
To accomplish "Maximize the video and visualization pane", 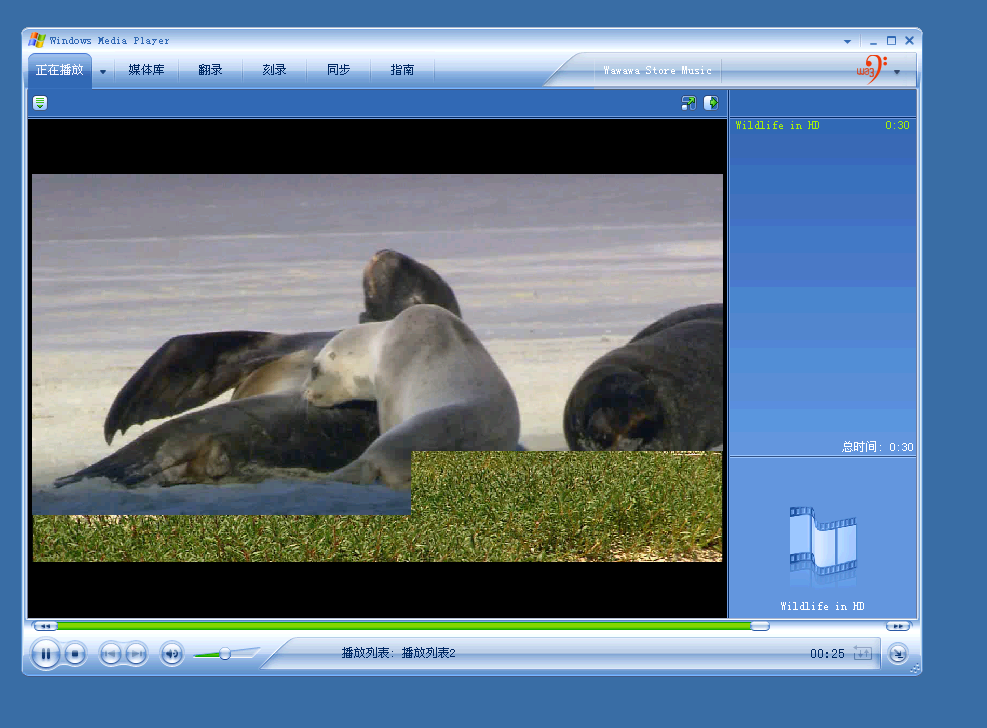I will click(x=689, y=103).
